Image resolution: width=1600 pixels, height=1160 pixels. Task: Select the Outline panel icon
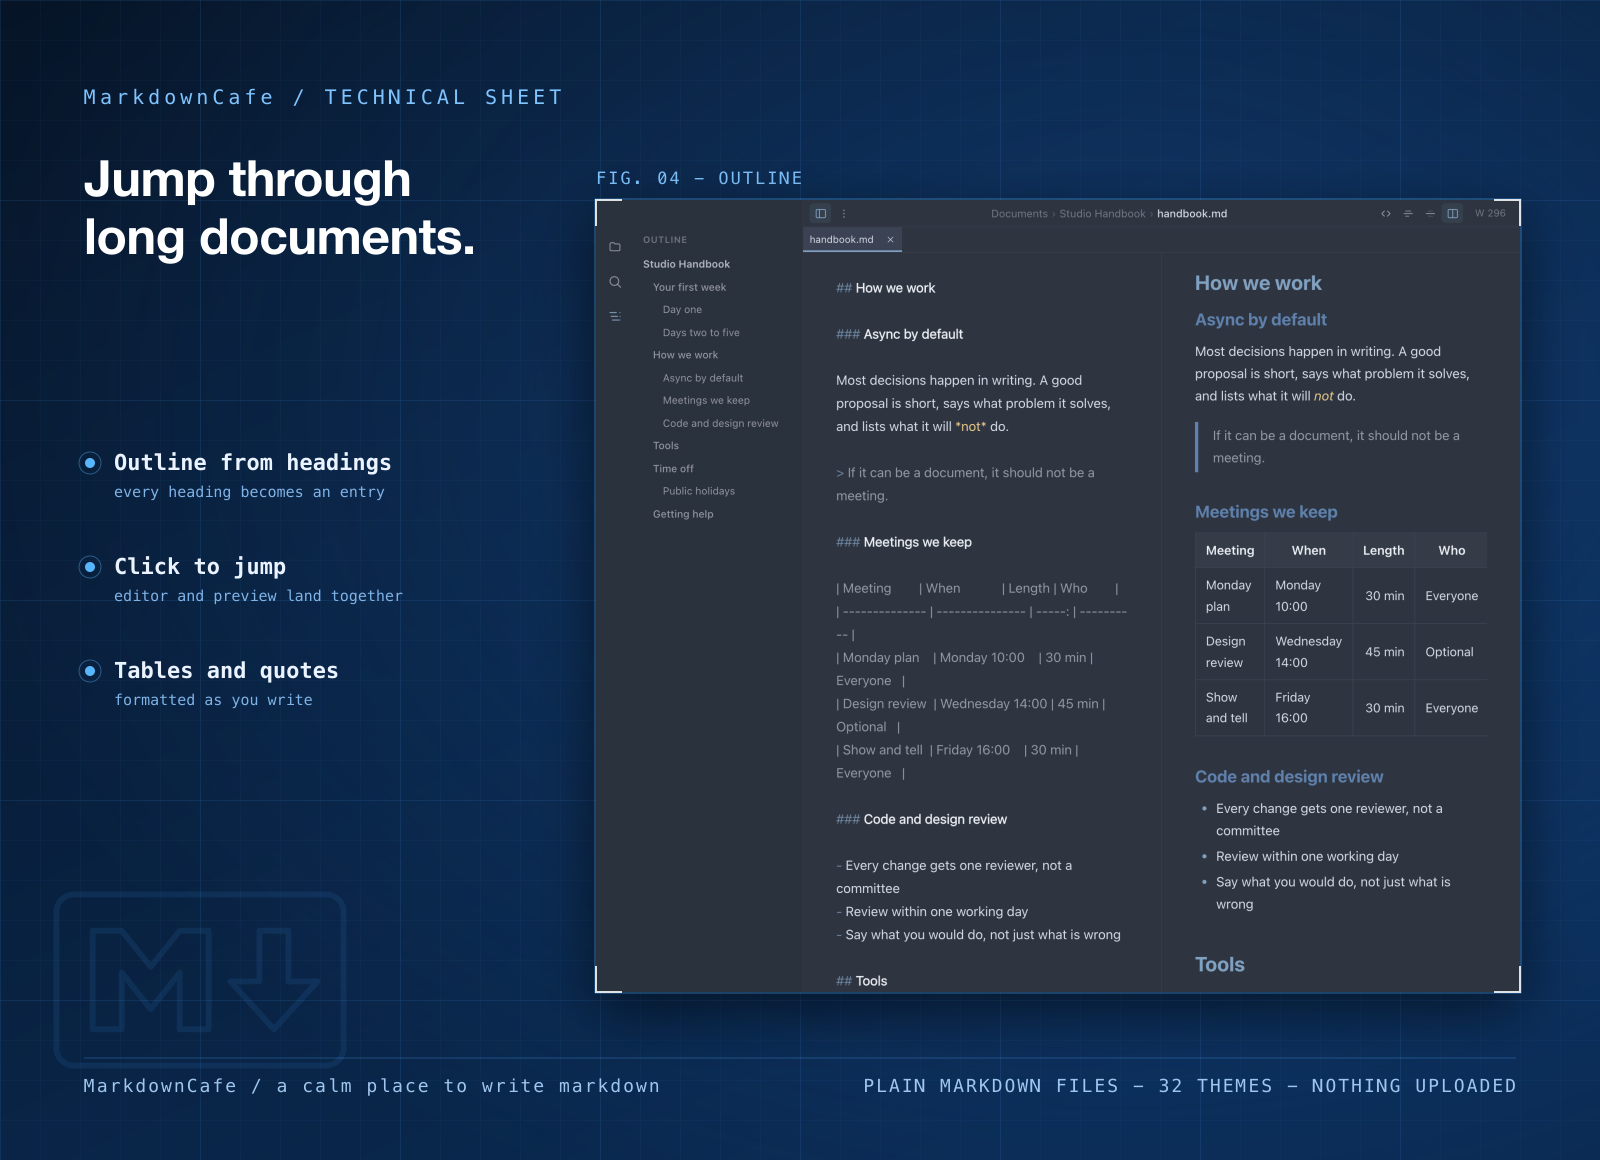pos(615,316)
